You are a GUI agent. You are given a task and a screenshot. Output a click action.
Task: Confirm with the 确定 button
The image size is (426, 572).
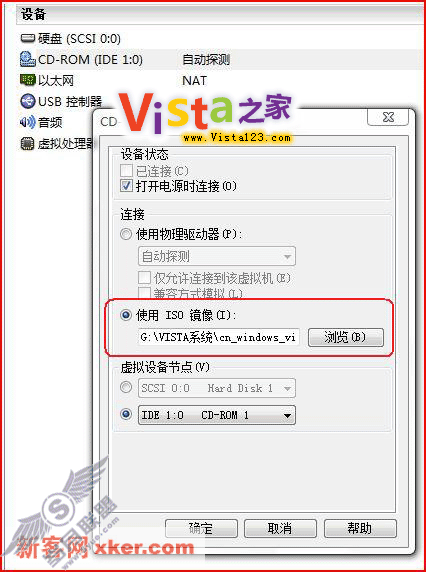[201, 528]
